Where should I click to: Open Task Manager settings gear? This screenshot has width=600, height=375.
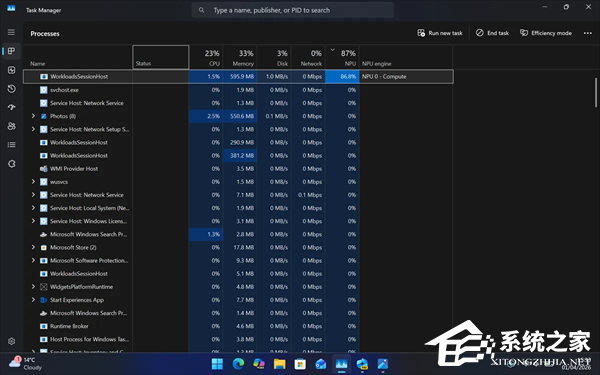click(x=11, y=341)
